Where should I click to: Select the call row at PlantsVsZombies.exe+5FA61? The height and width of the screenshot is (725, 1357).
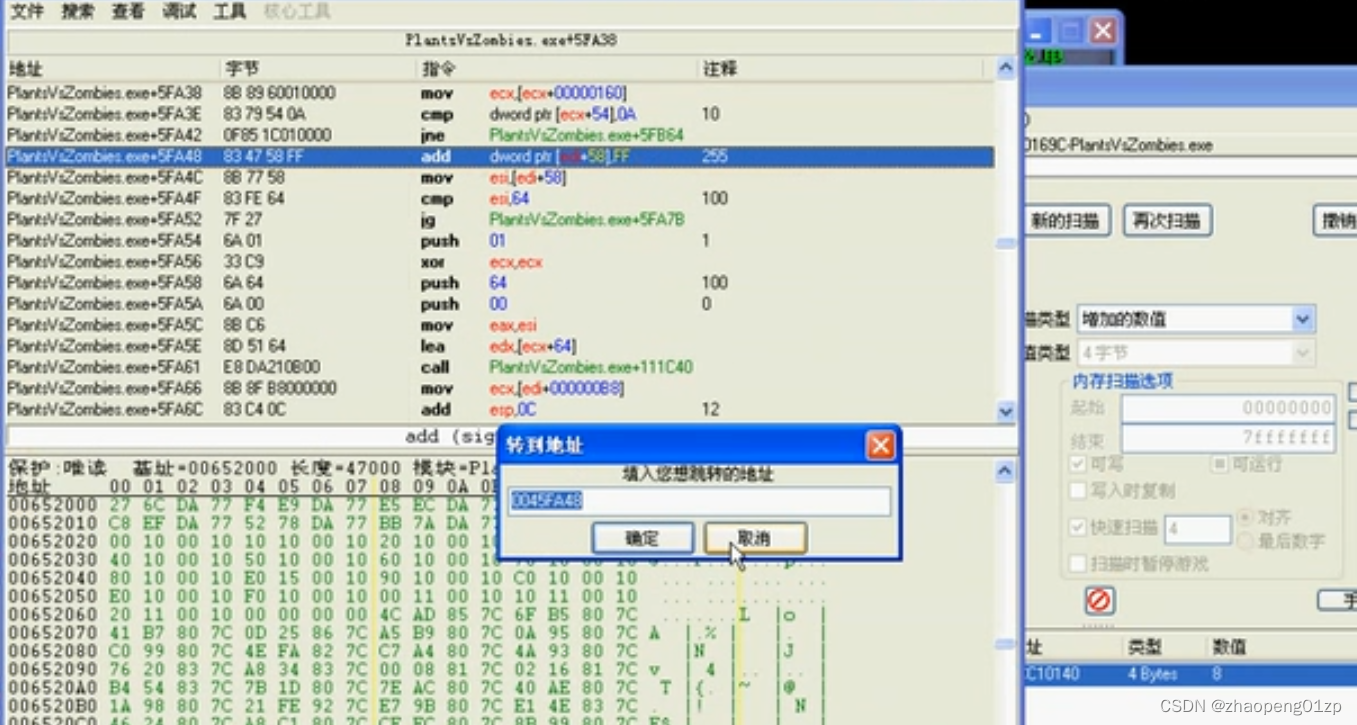click(x=500, y=367)
